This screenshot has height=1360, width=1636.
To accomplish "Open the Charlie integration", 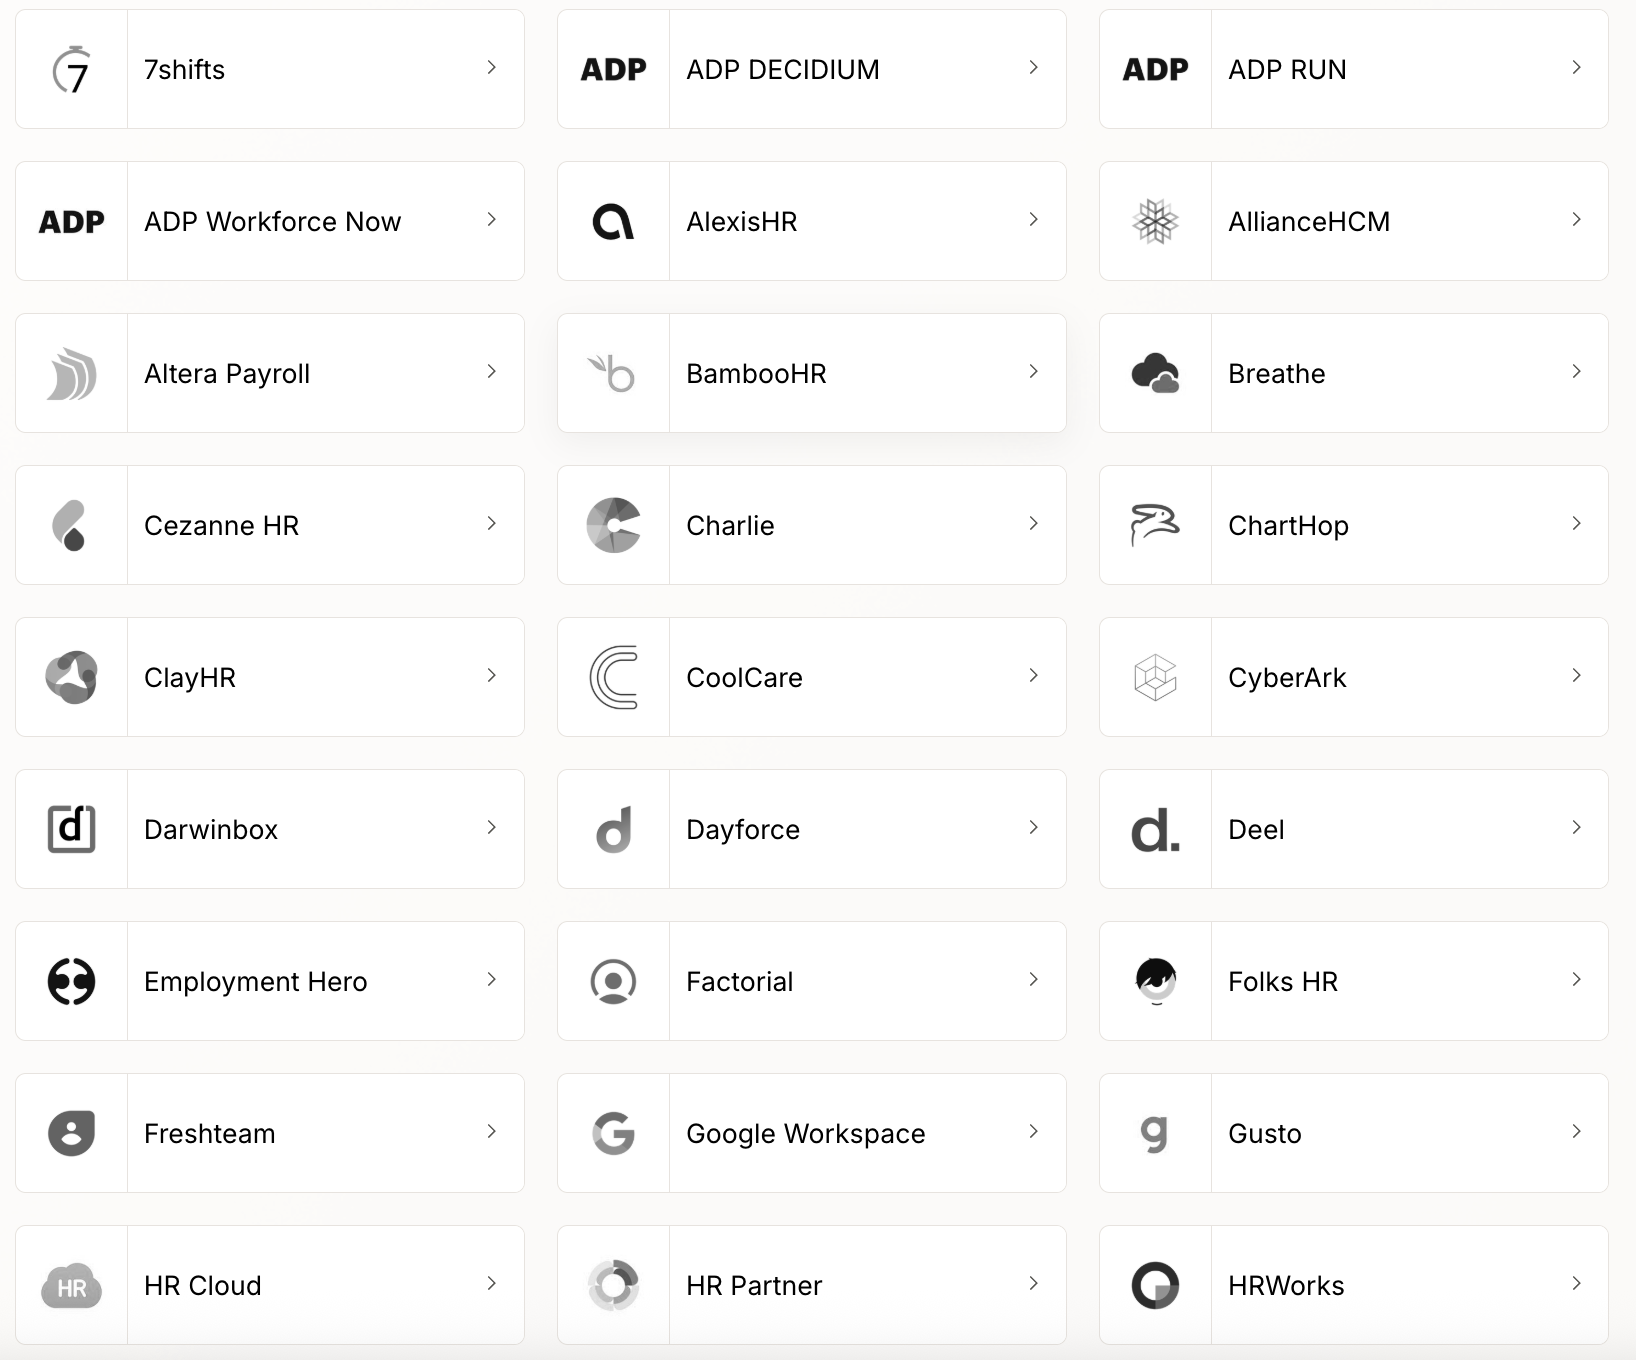I will [812, 525].
